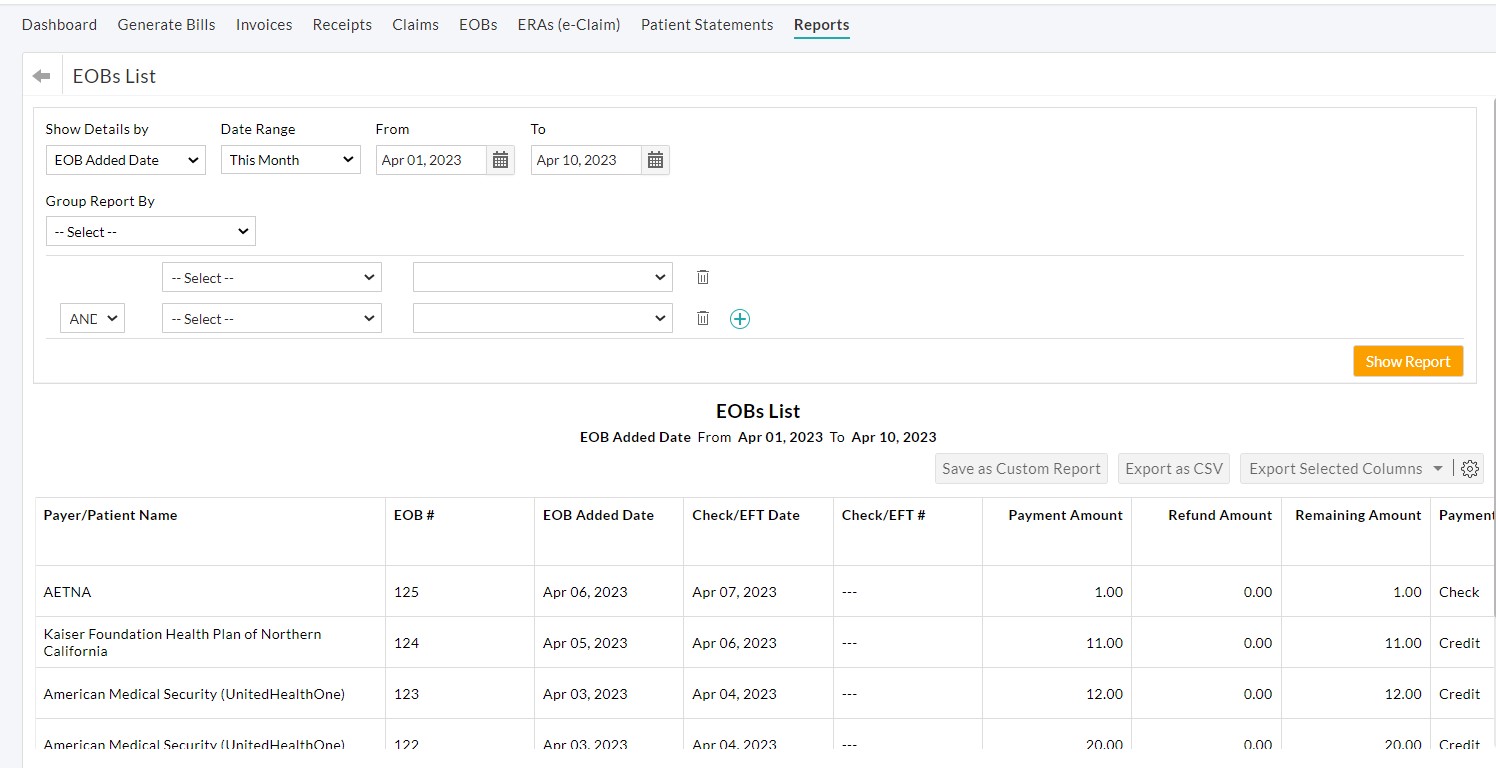Switch to the Claims tab
The height and width of the screenshot is (768, 1496).
pyautogui.click(x=415, y=24)
